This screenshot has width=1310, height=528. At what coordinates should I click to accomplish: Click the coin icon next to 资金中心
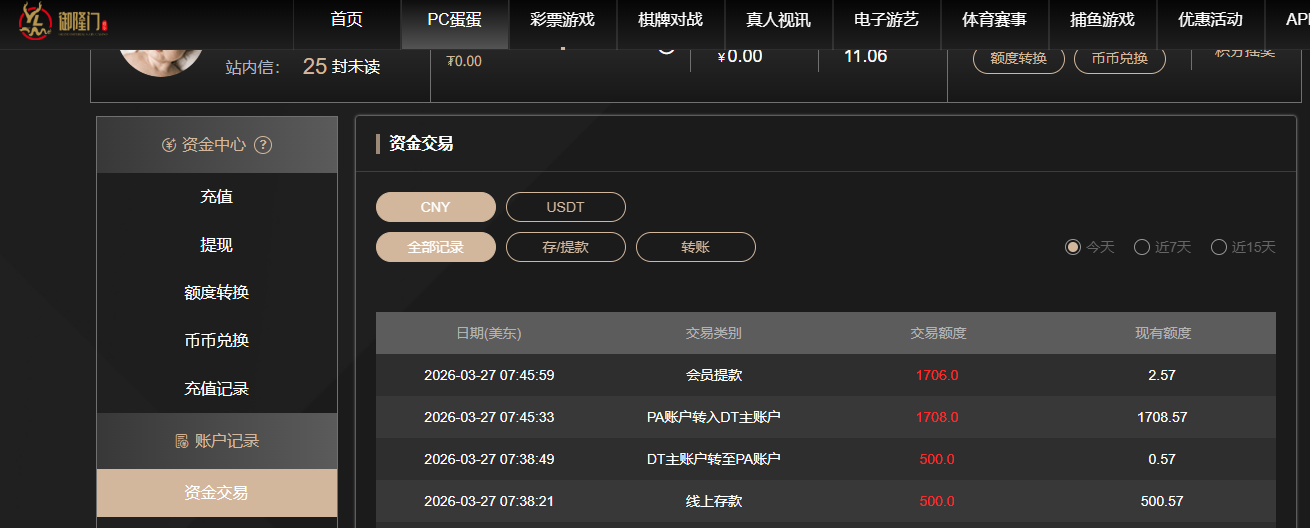coord(169,145)
